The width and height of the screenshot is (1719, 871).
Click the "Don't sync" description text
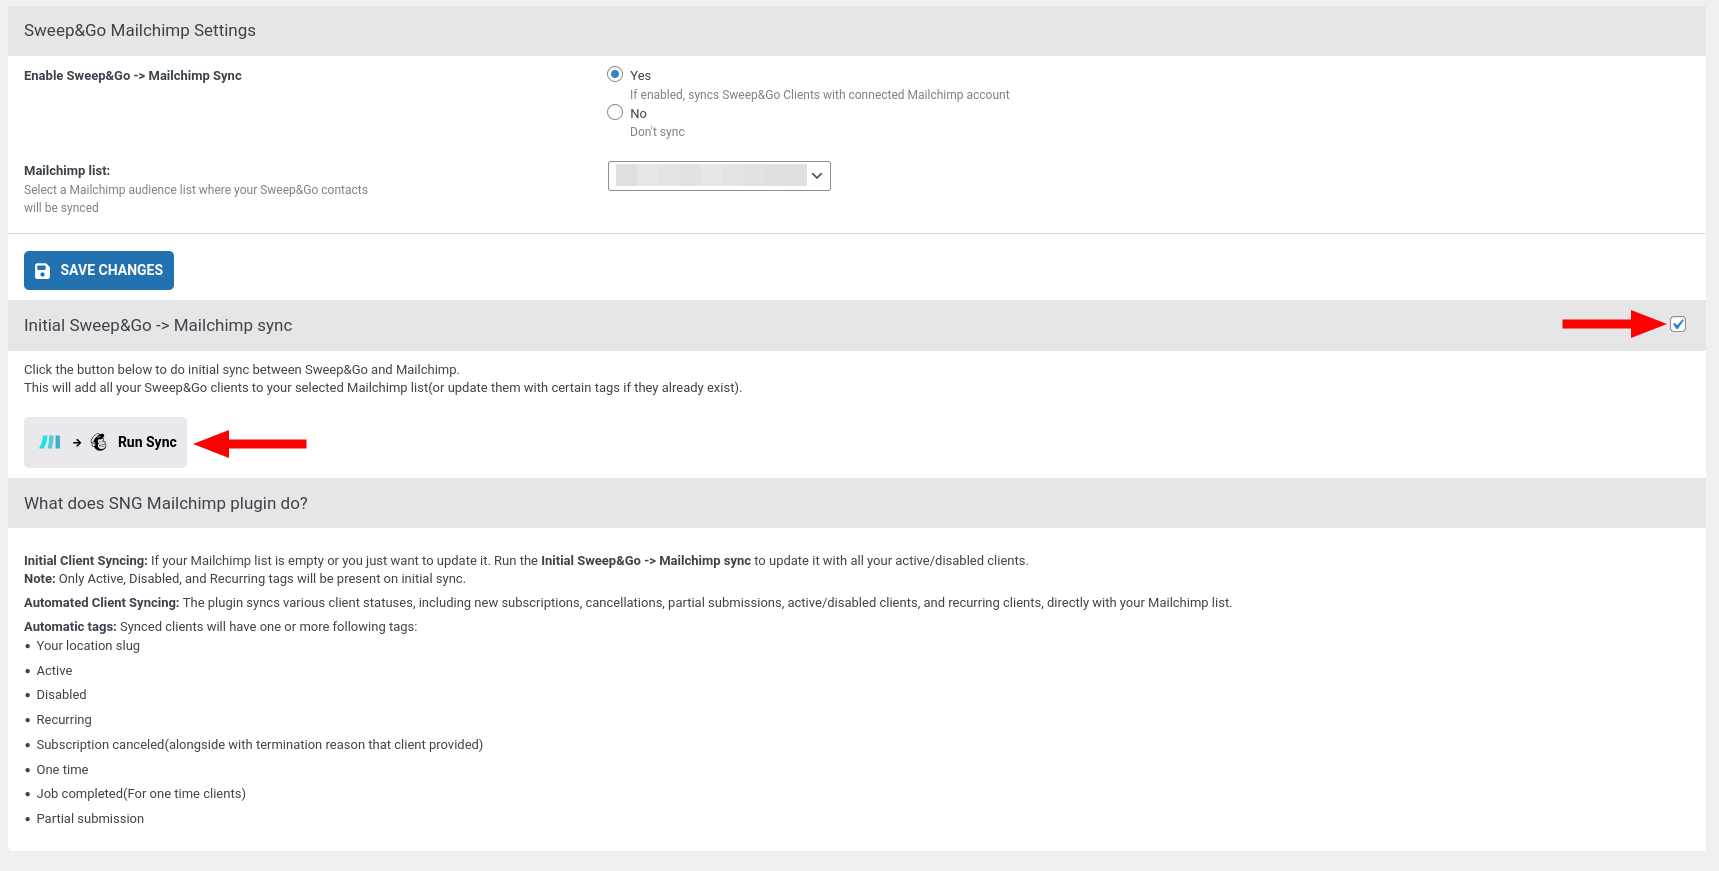tap(657, 132)
